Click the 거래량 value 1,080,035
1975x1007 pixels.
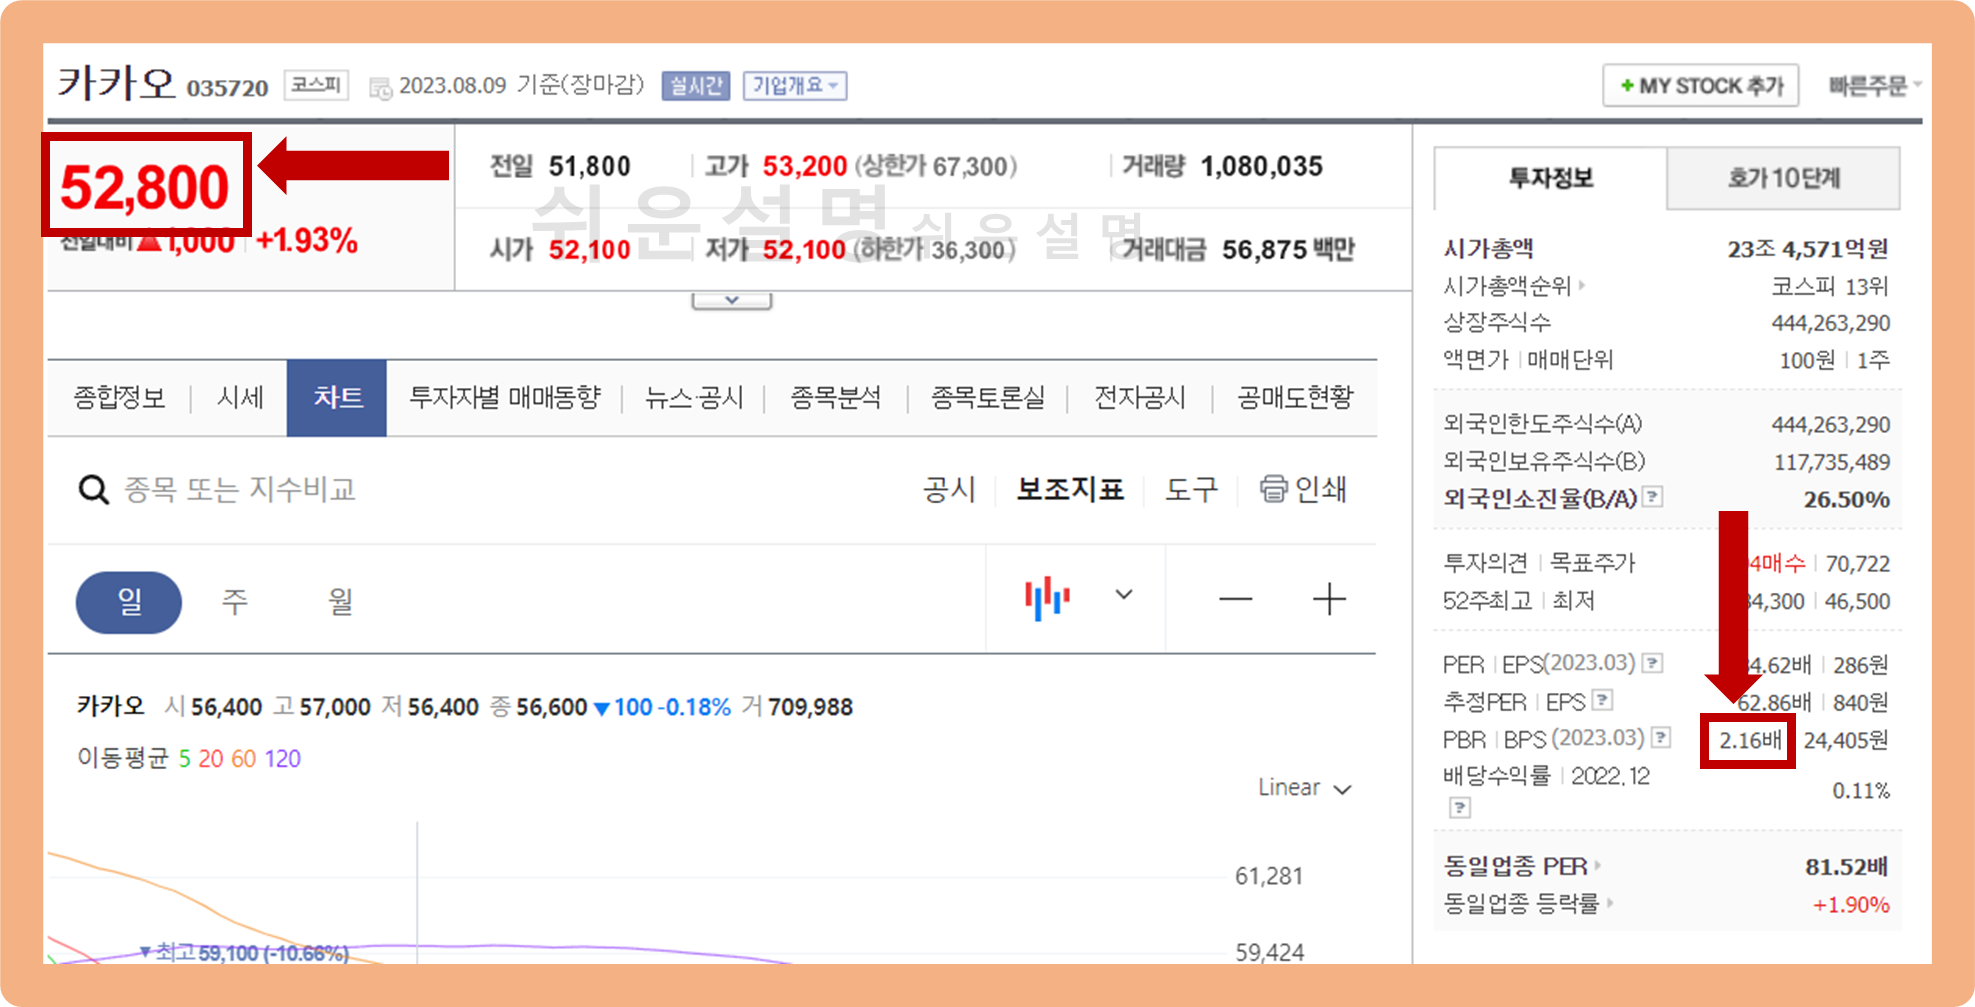1262,166
